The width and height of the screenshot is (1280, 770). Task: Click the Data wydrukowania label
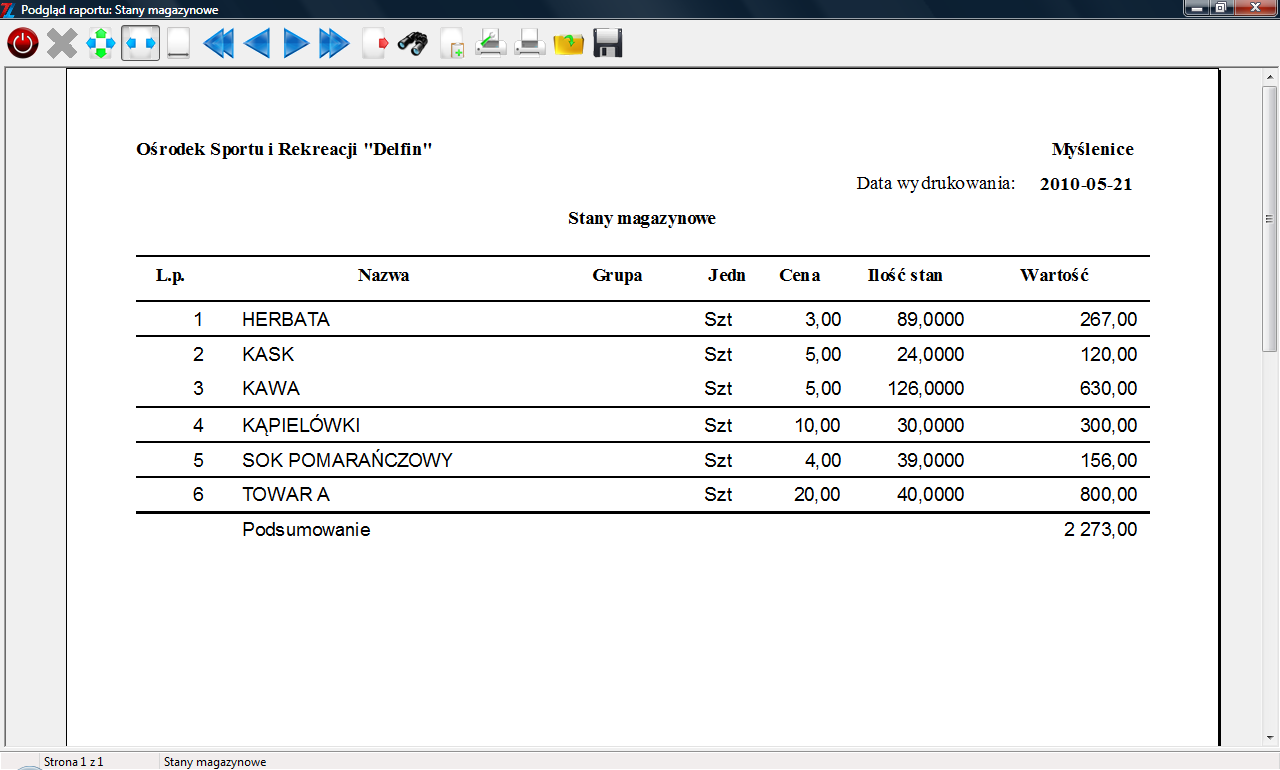click(x=936, y=184)
